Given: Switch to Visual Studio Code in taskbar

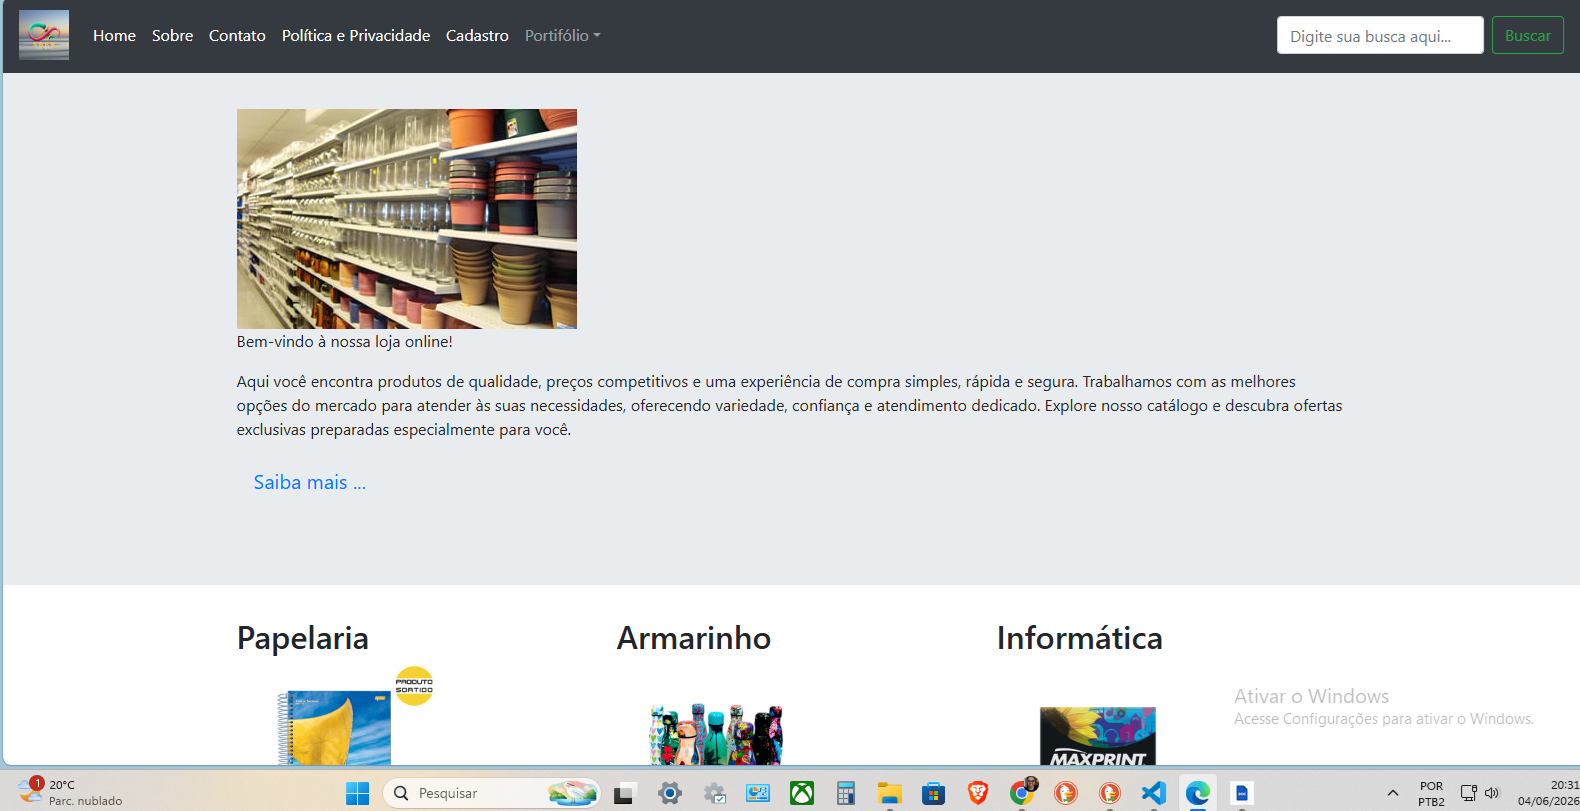Looking at the screenshot, I should coord(1154,793).
